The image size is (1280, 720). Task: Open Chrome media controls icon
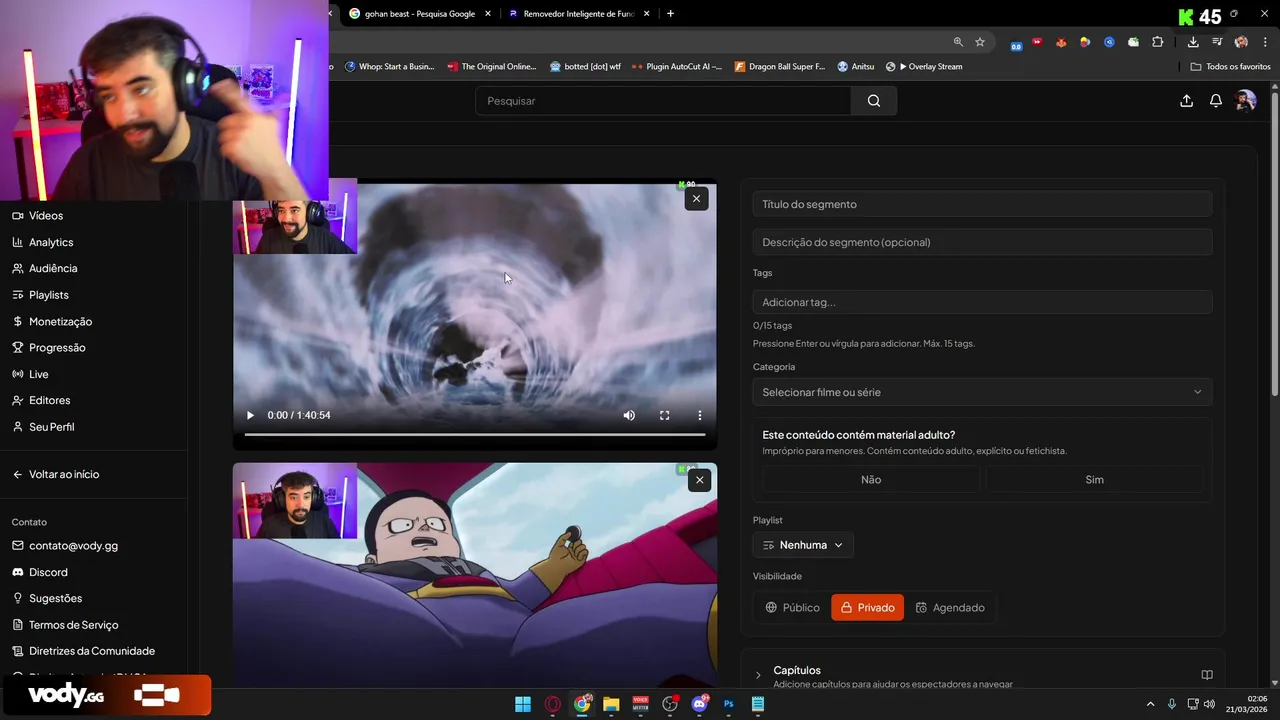(1217, 42)
